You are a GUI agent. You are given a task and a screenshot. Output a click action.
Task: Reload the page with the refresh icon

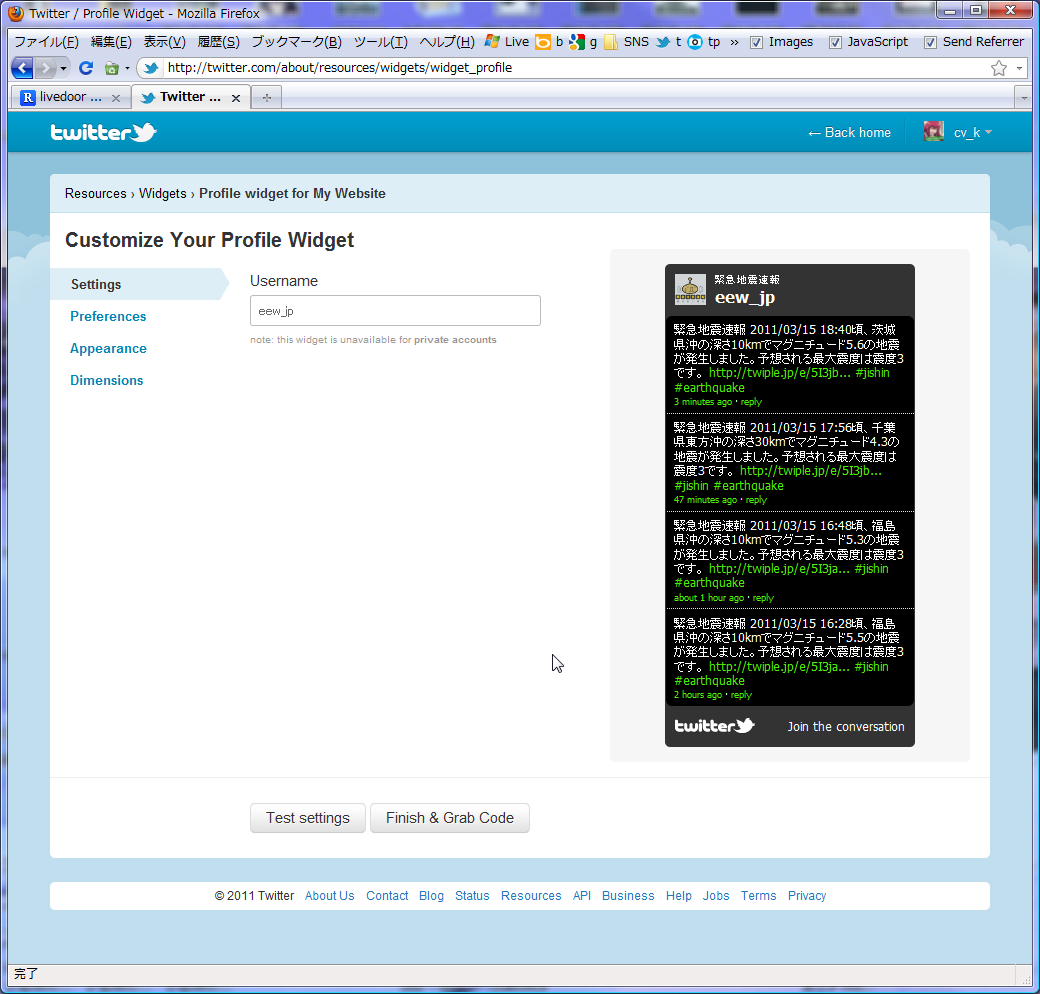pyautogui.click(x=86, y=68)
